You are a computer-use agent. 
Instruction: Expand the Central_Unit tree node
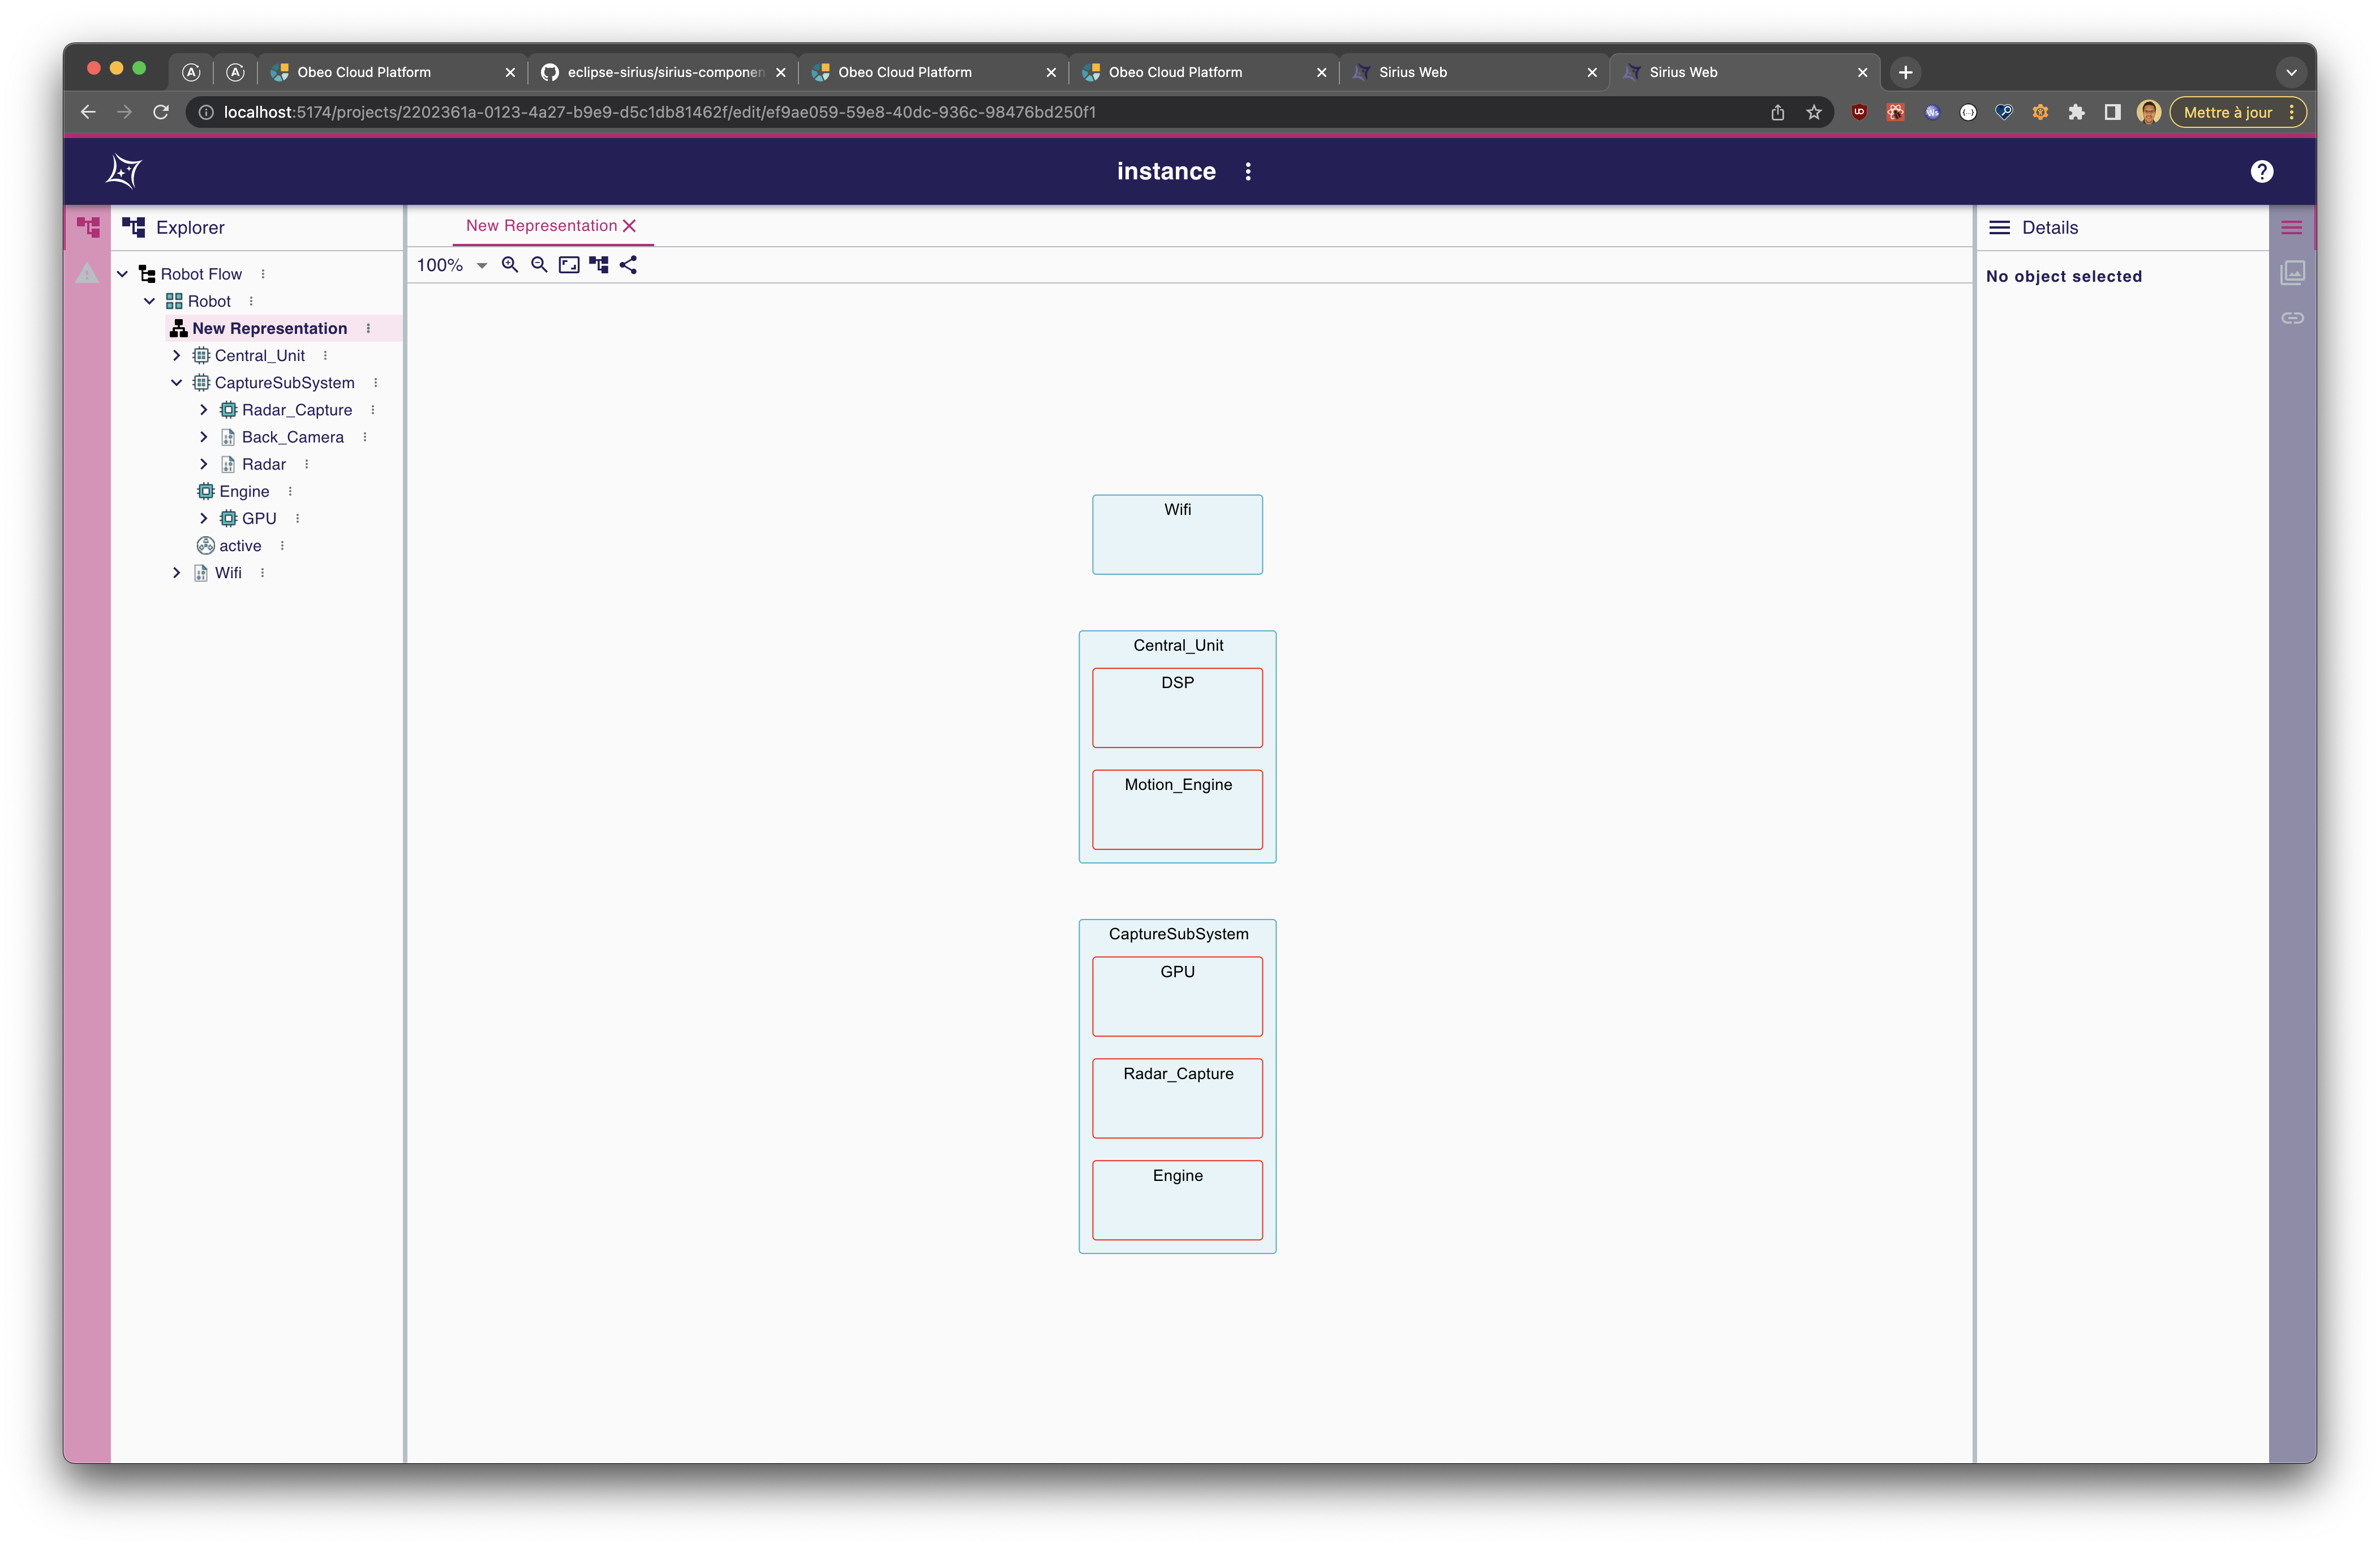[x=177, y=355]
